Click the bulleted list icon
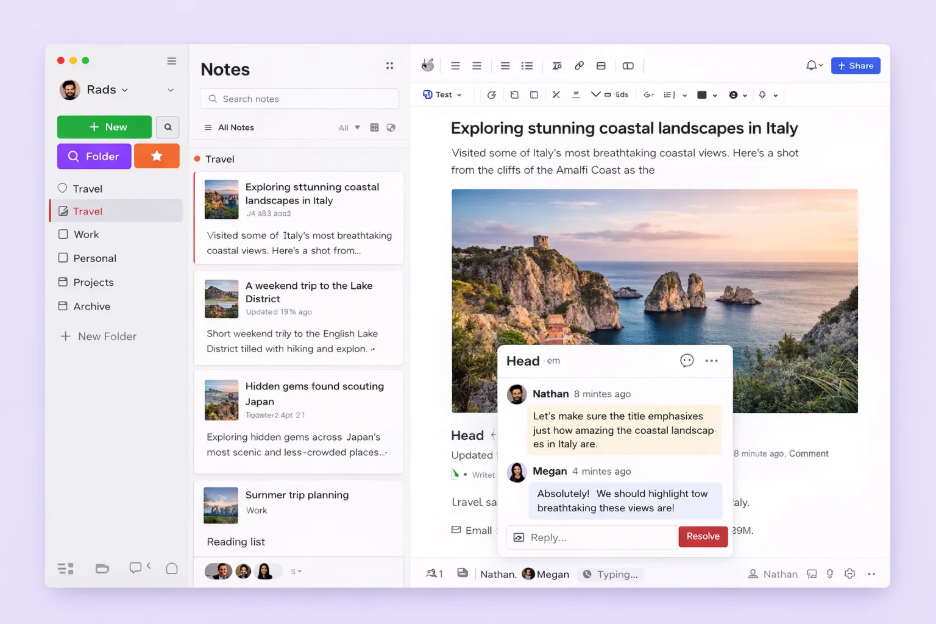 point(527,66)
